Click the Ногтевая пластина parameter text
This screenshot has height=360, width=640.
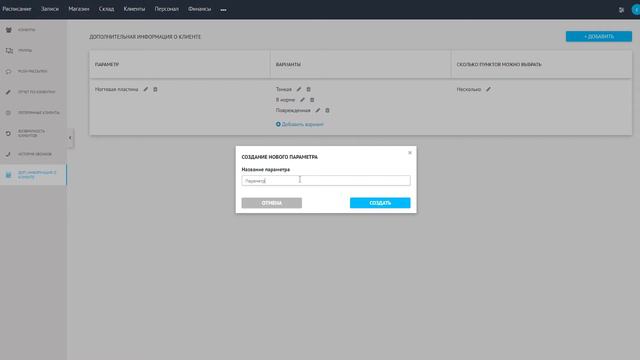coord(116,89)
